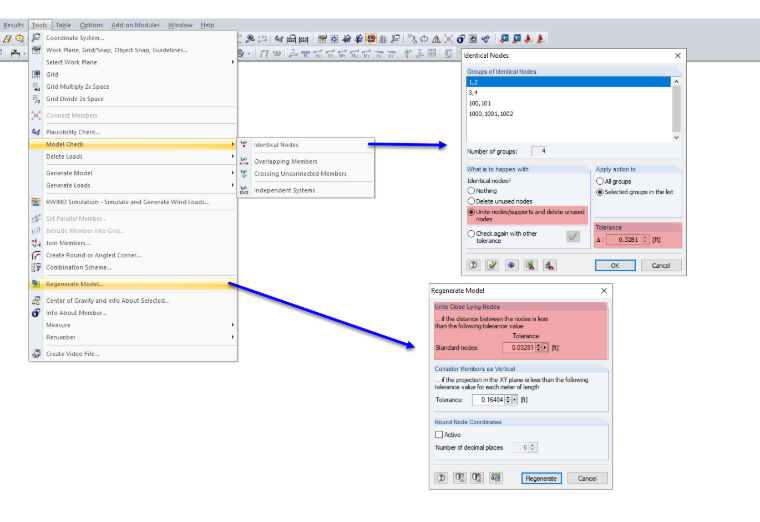Click the Center of Gravity icon
This screenshot has width=760, height=522.
coord(36,301)
